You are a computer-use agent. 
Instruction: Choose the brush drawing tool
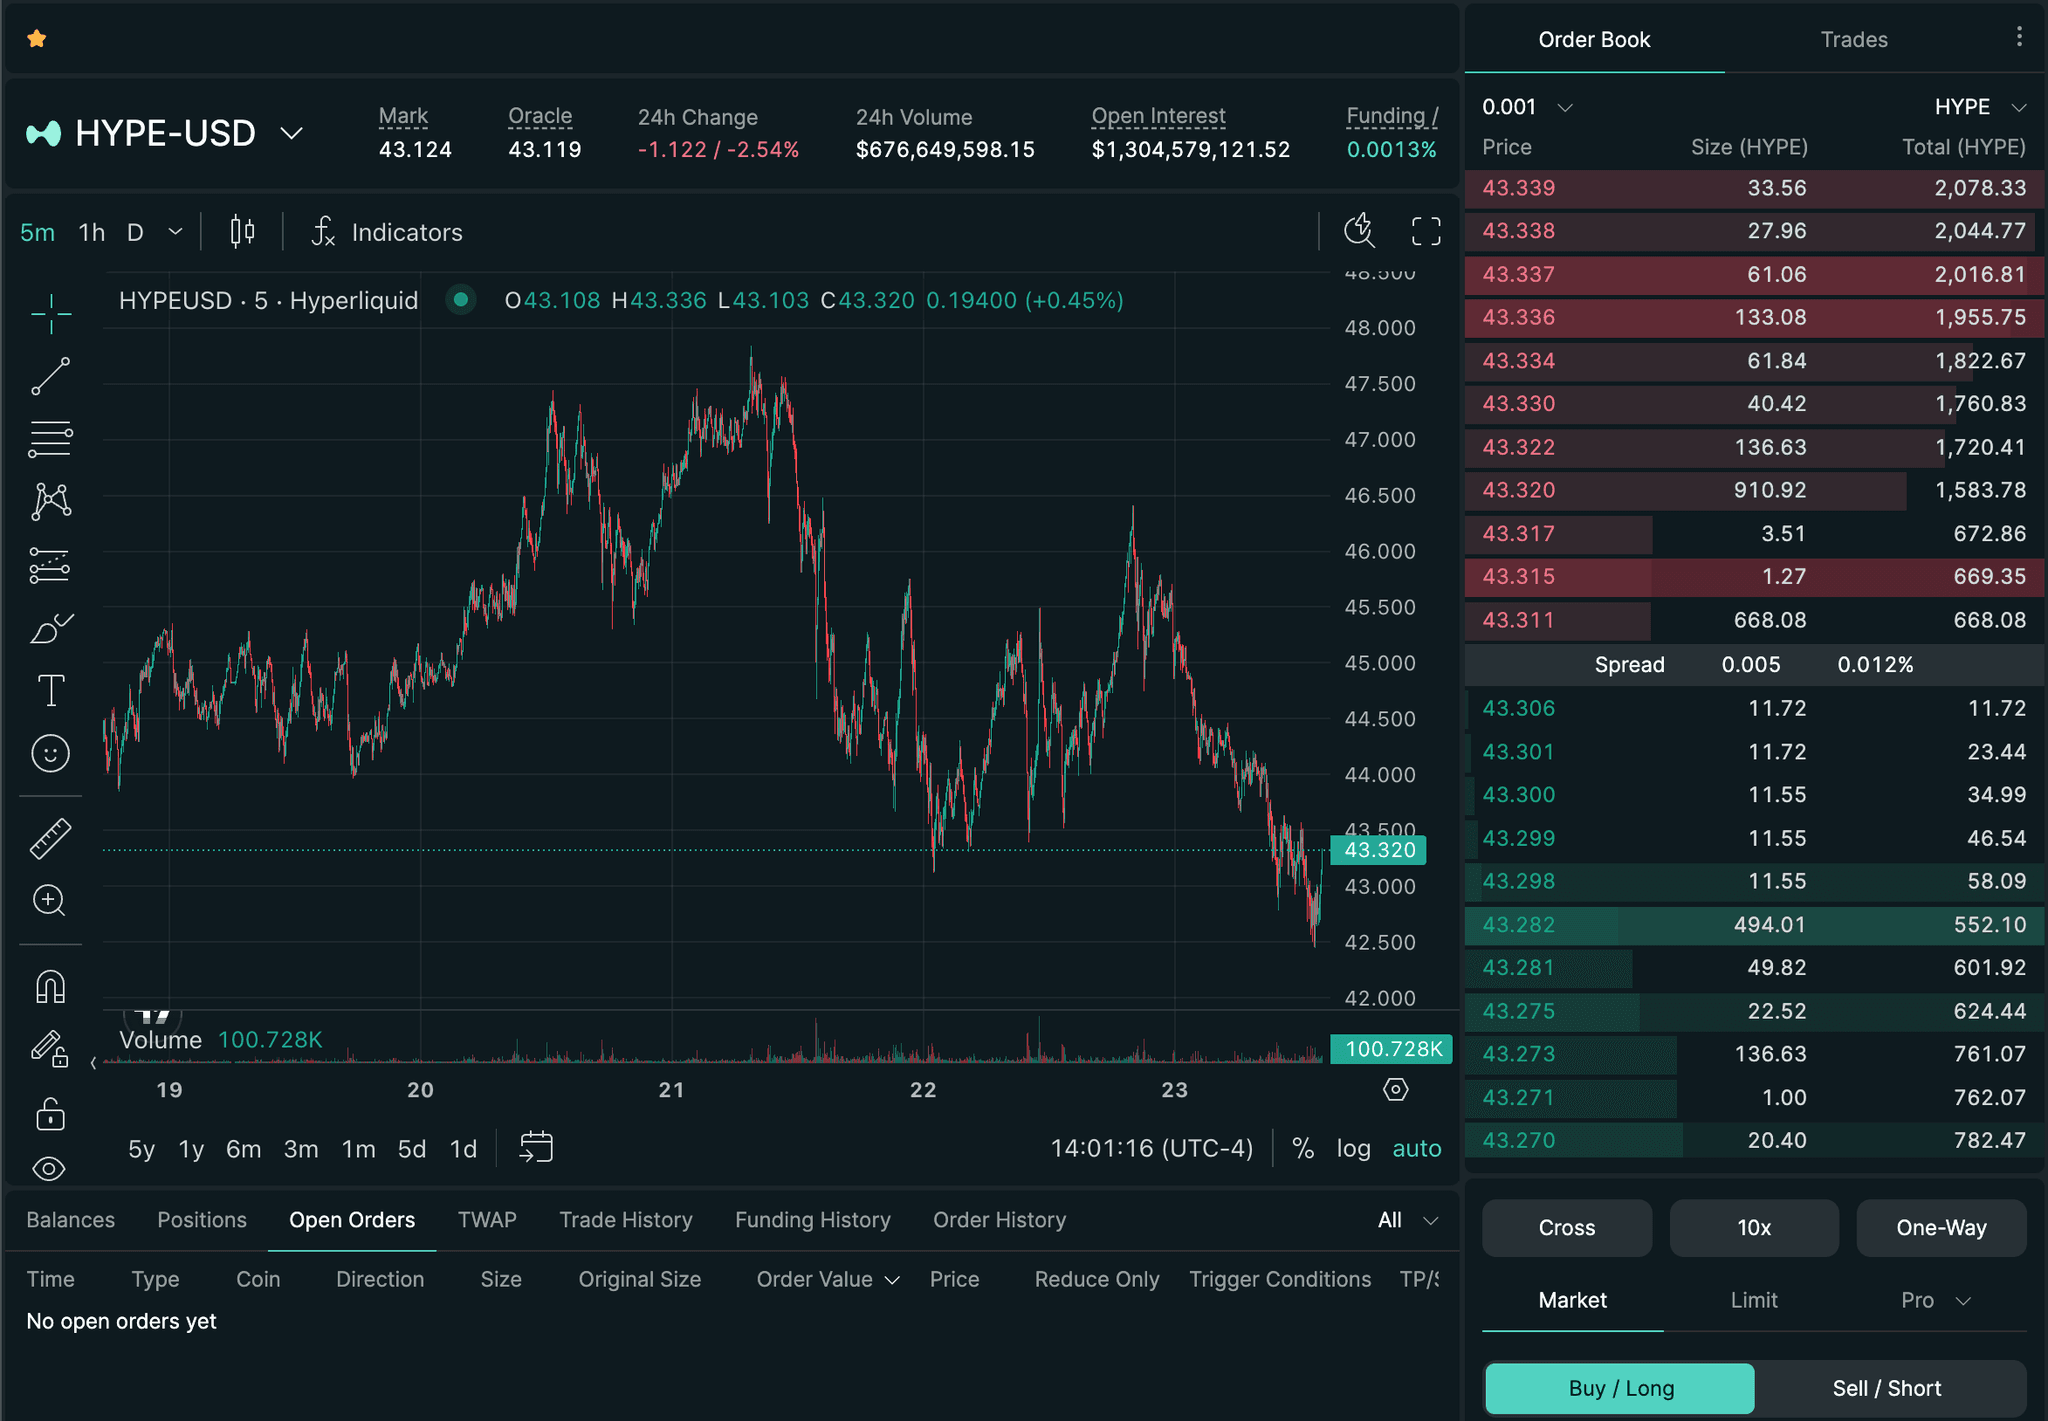coord(50,629)
